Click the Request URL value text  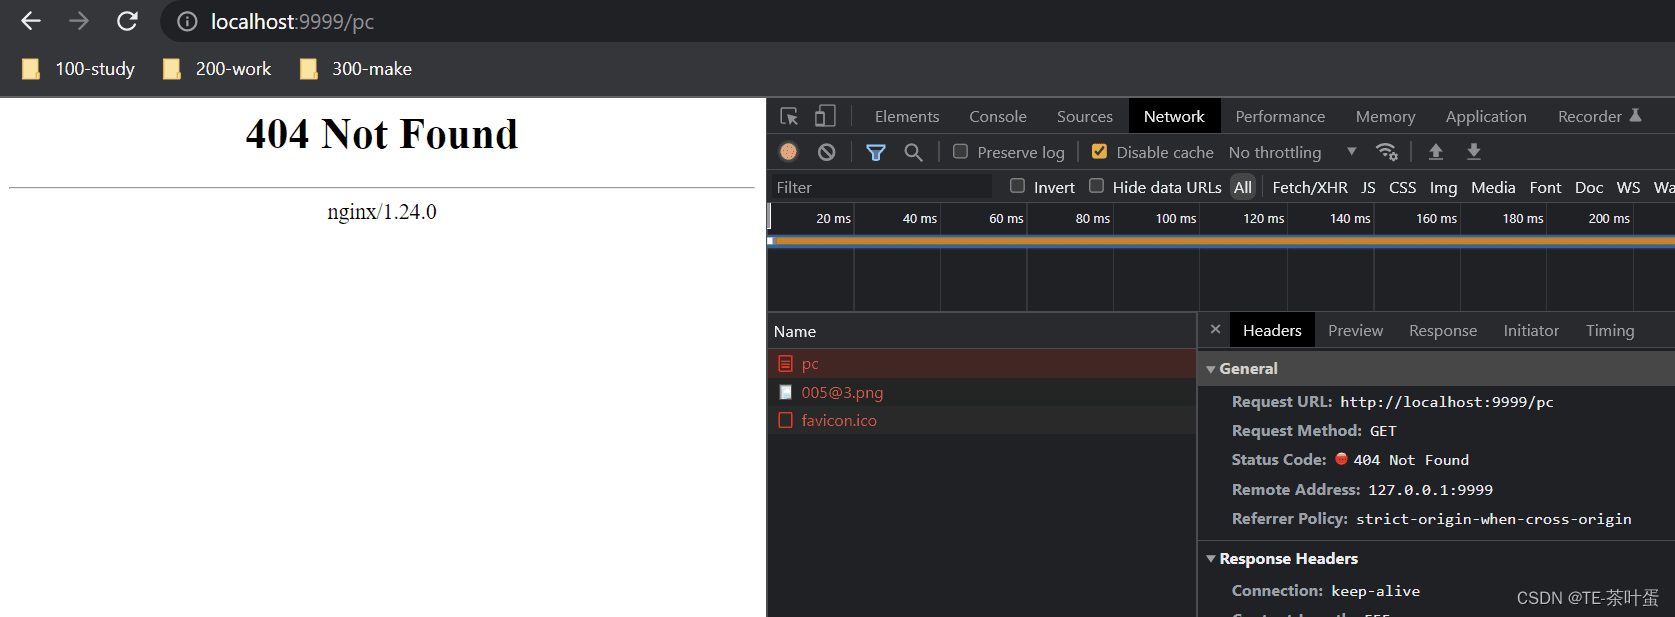point(1446,402)
